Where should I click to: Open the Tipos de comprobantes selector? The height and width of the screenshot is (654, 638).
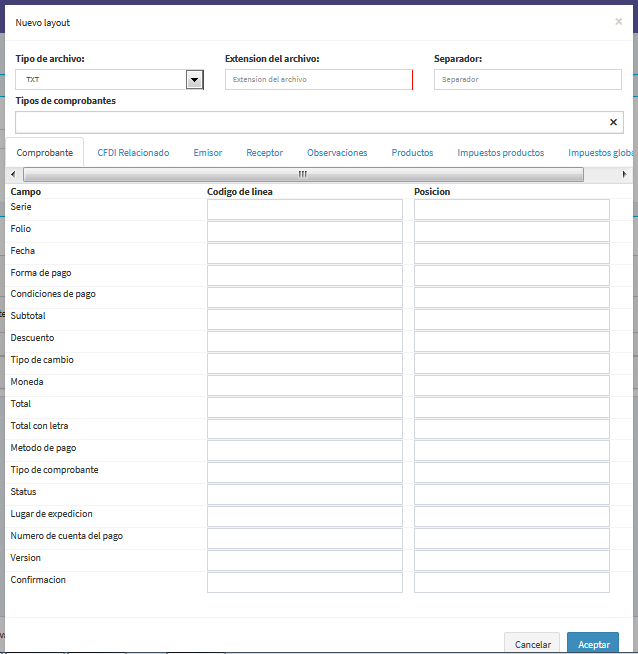coord(310,122)
